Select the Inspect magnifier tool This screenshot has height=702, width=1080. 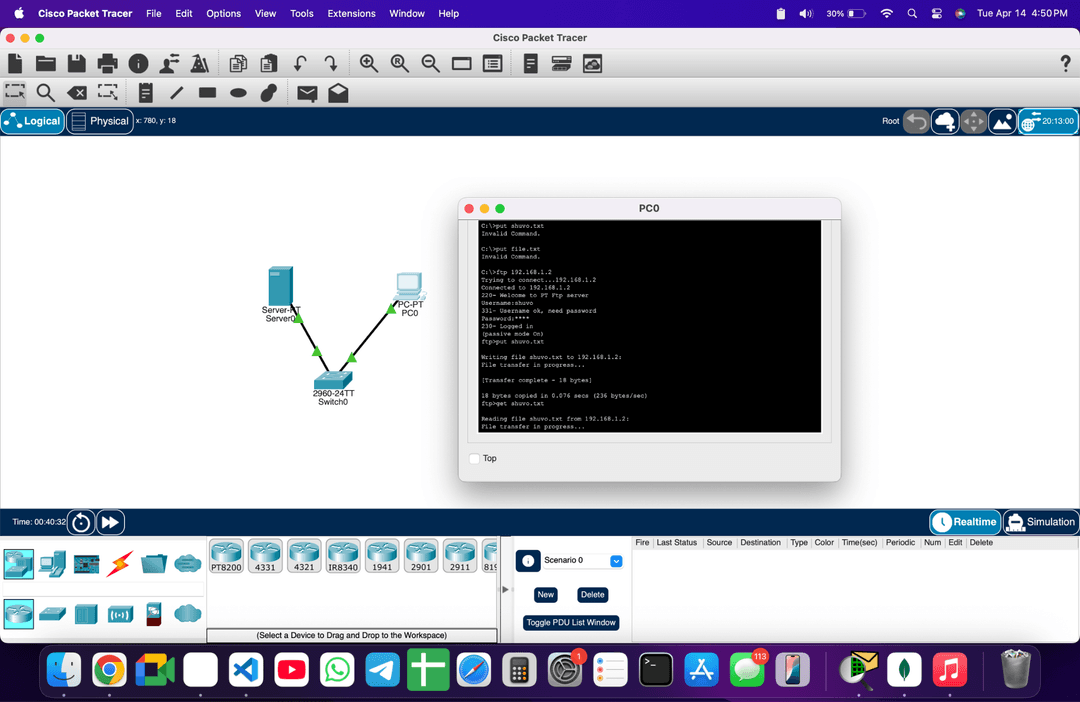45,93
